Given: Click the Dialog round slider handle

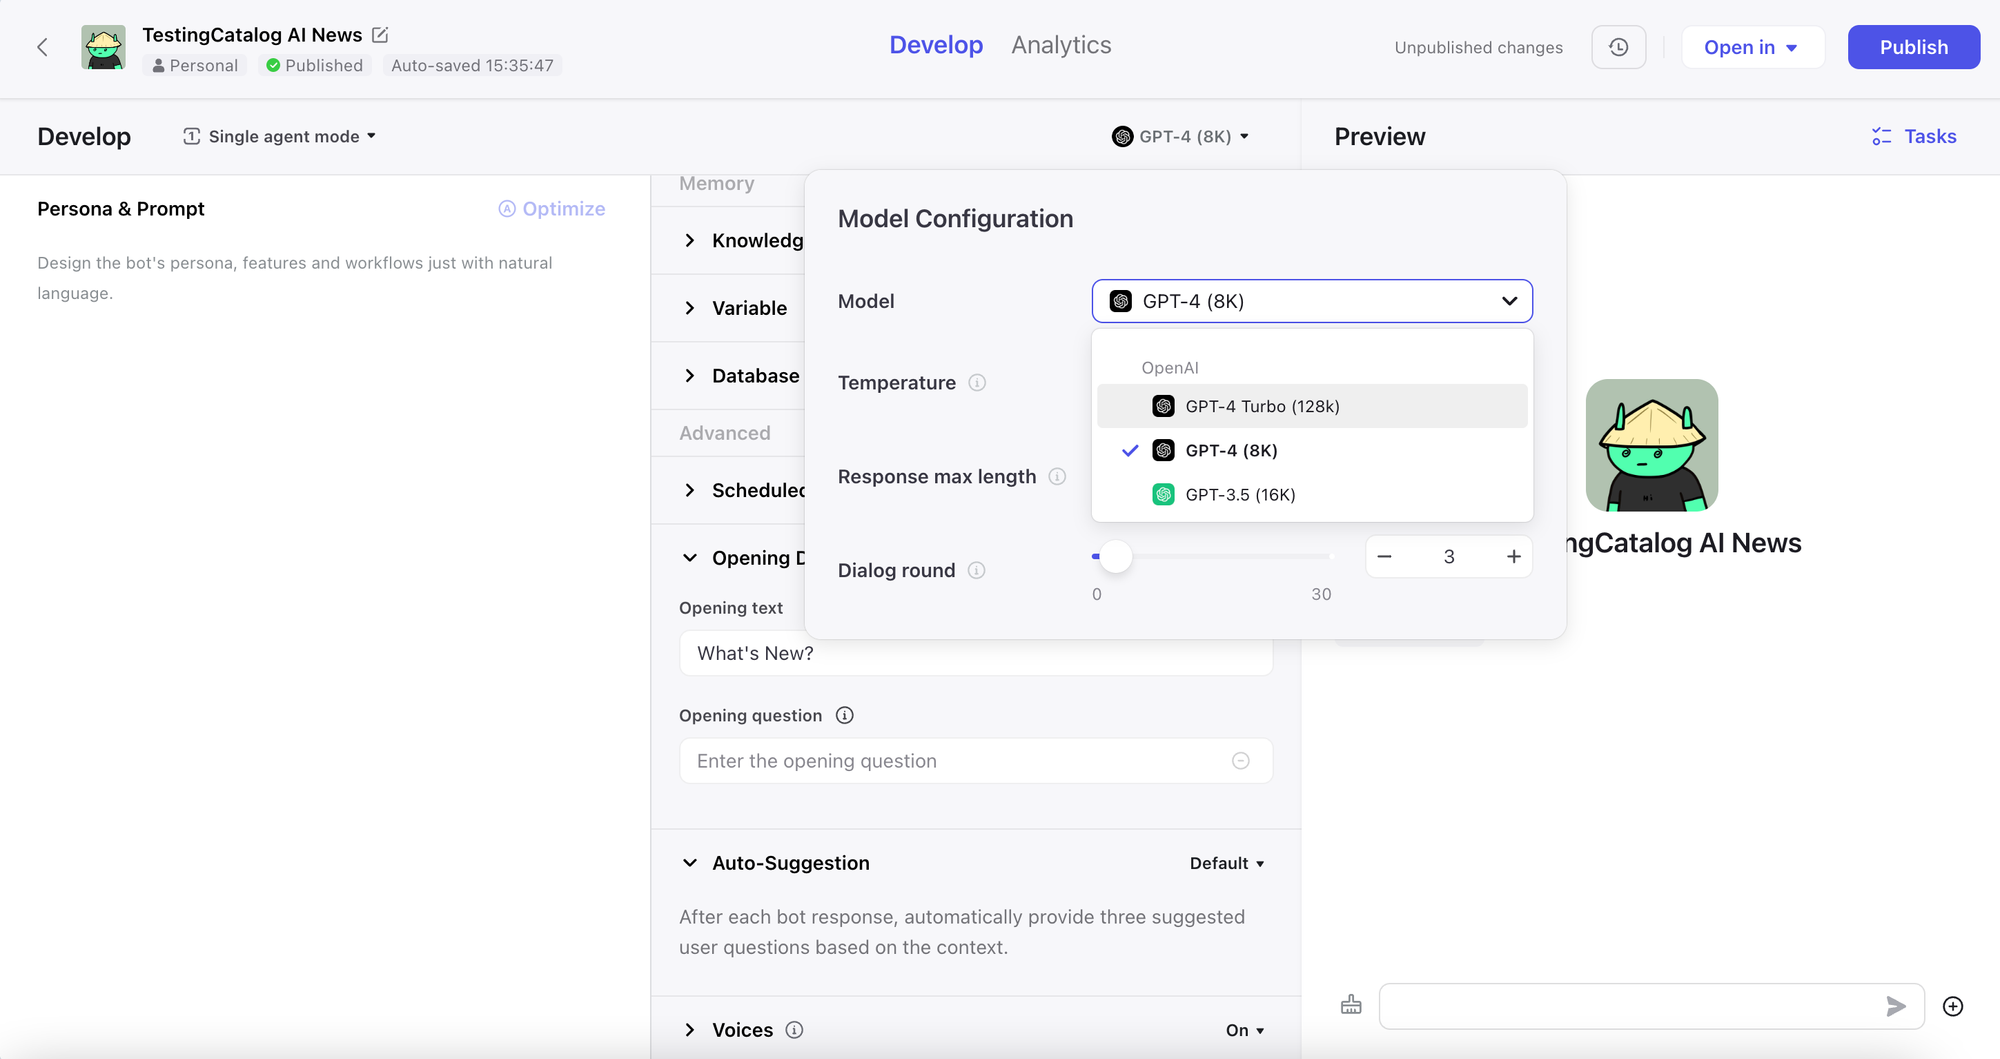Looking at the screenshot, I should [1115, 556].
